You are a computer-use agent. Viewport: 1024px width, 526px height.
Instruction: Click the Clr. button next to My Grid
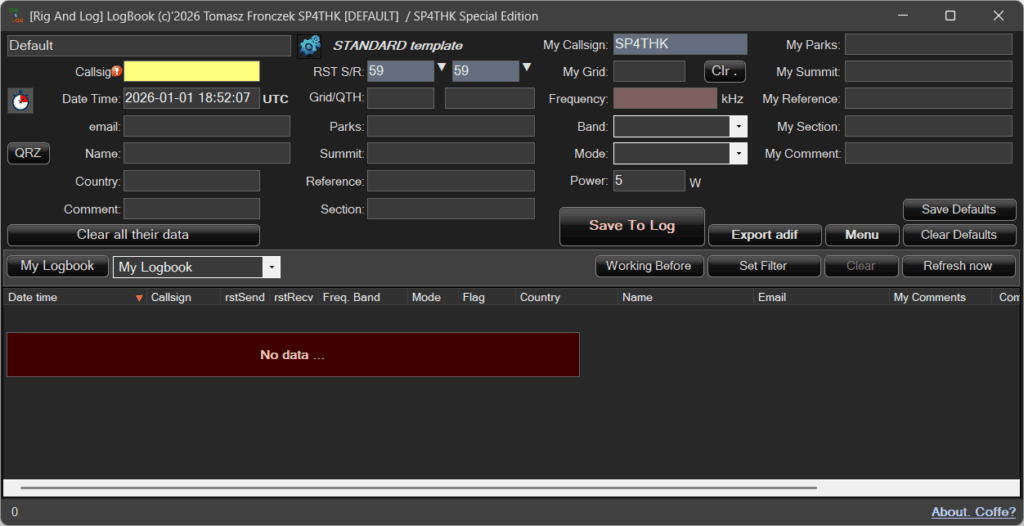point(724,72)
